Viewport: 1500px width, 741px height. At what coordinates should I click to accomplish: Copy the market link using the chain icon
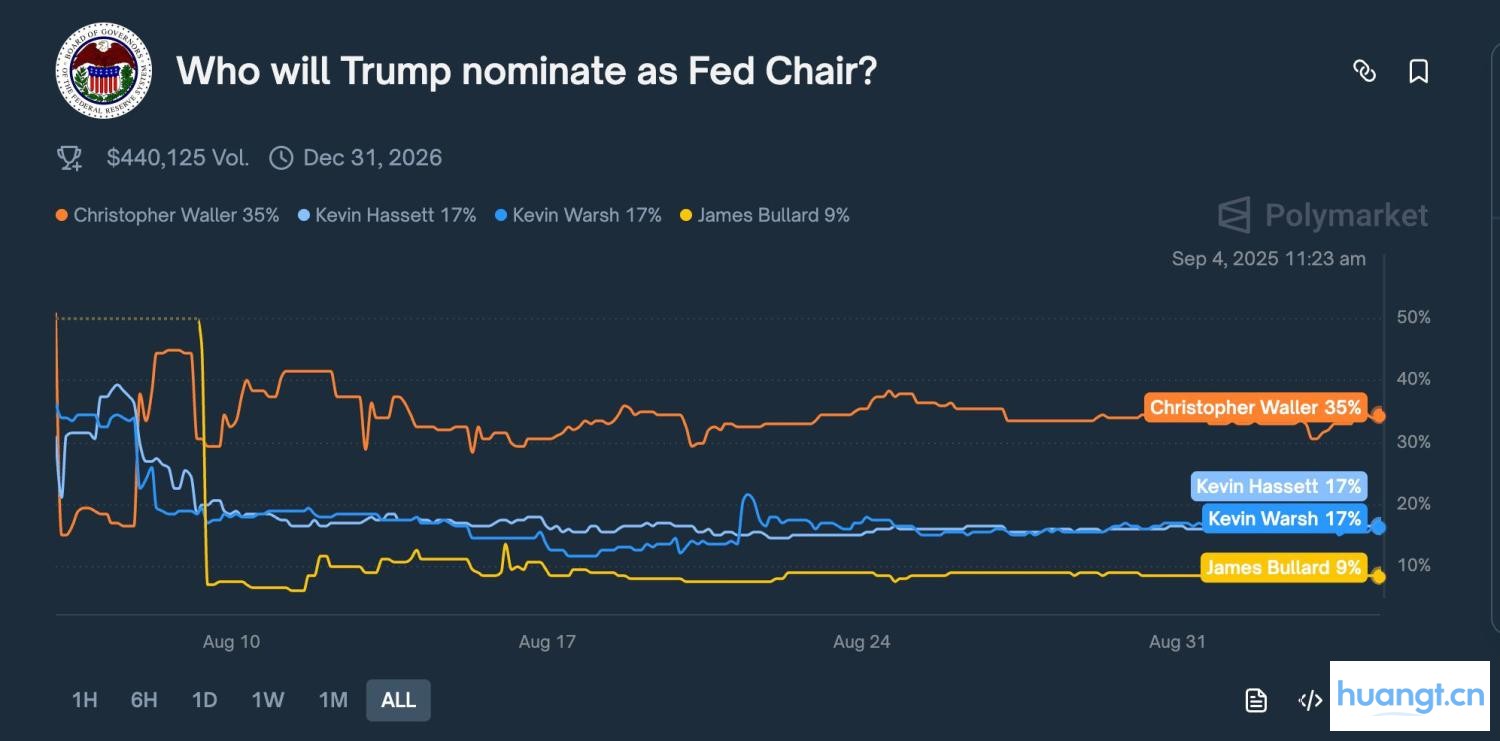click(1364, 71)
